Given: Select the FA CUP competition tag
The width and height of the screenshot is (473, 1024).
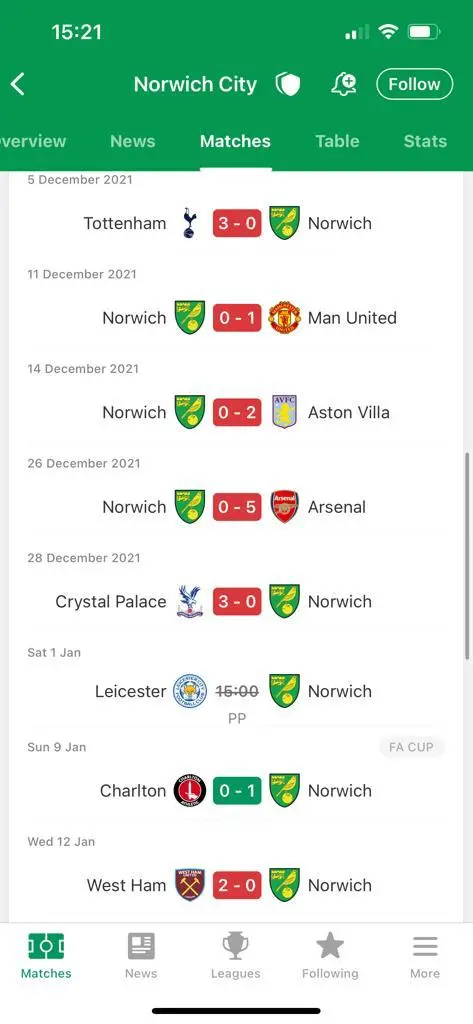Looking at the screenshot, I should [x=411, y=747].
